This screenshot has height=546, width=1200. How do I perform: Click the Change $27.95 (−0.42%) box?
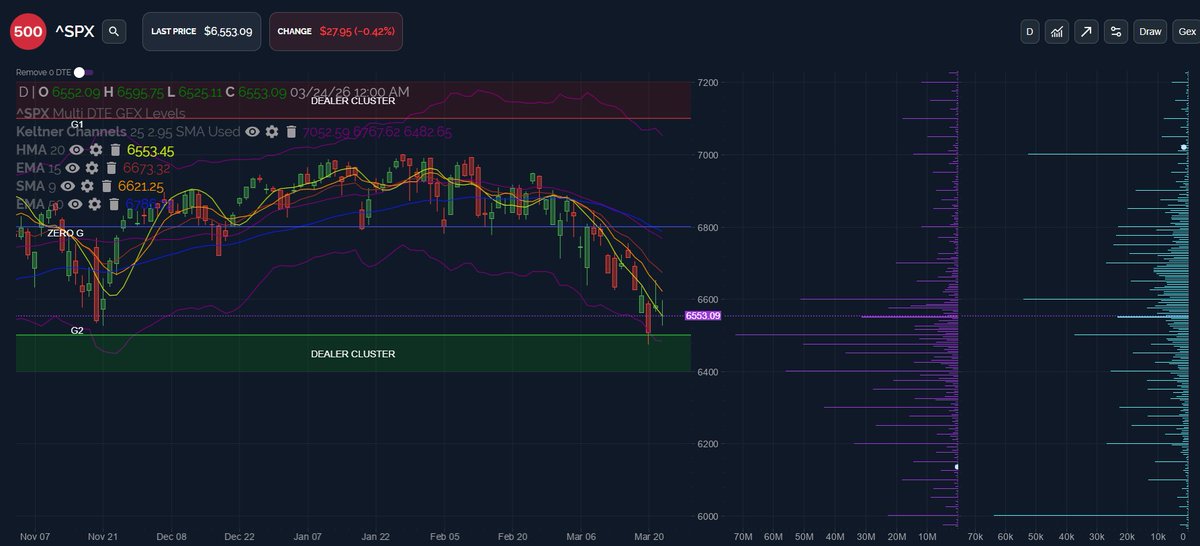336,32
